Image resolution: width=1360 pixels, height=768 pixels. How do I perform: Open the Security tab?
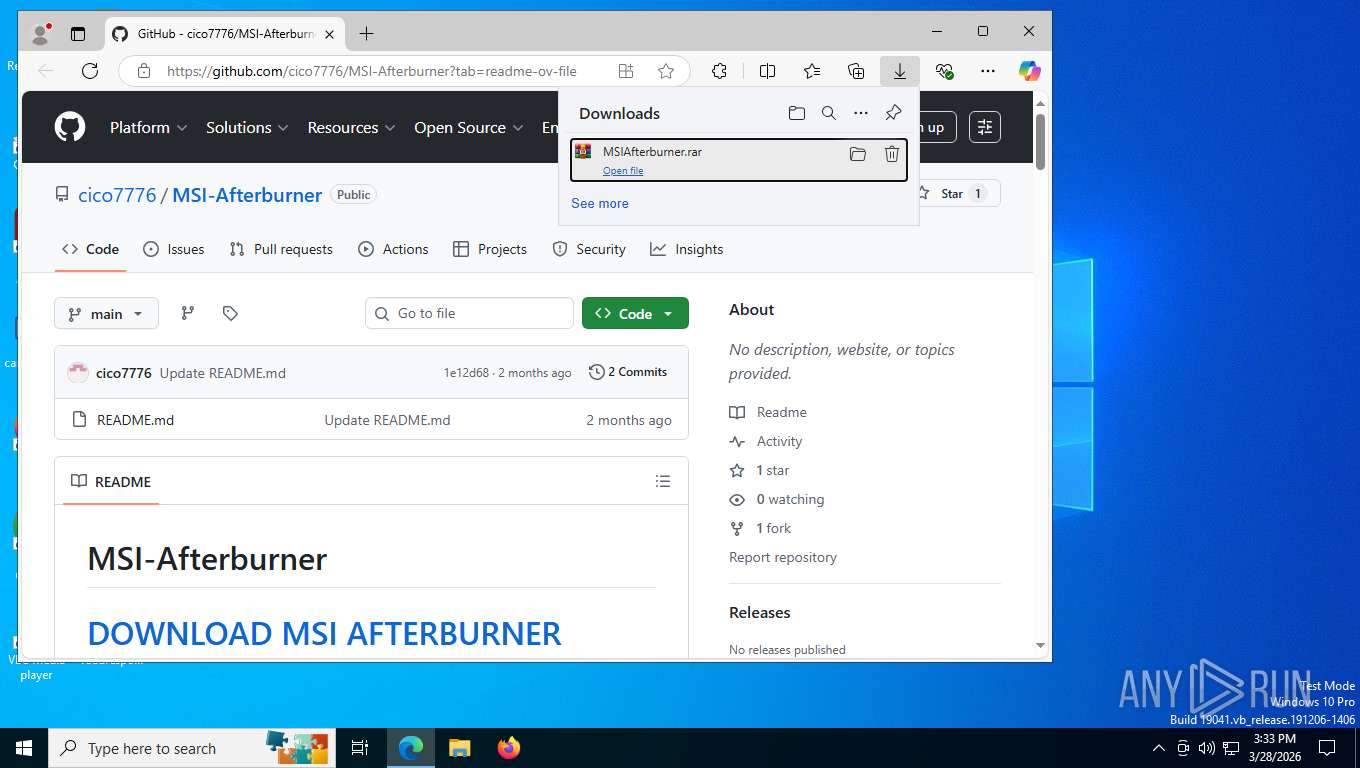point(589,249)
